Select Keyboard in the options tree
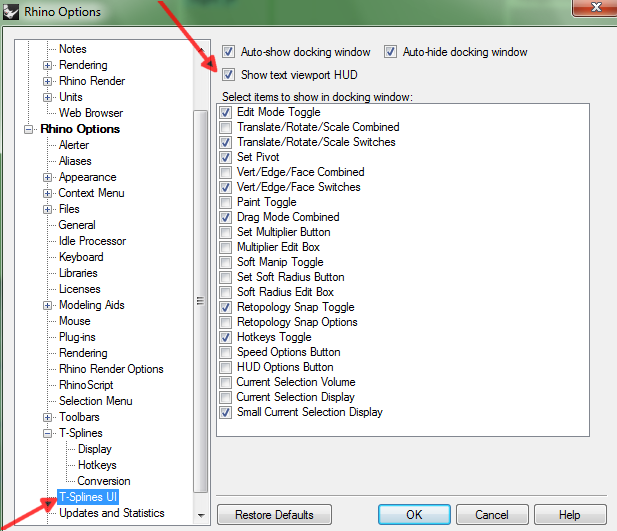The width and height of the screenshot is (617, 531). tap(81, 257)
